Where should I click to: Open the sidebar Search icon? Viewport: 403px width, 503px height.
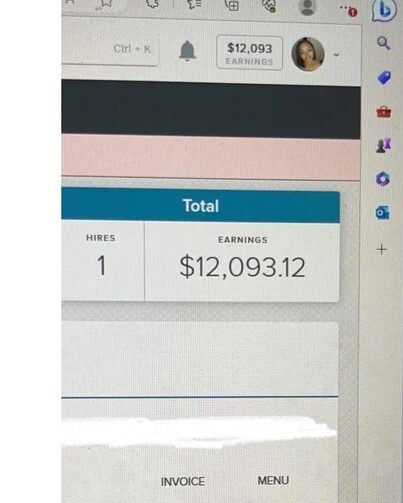pos(384,43)
